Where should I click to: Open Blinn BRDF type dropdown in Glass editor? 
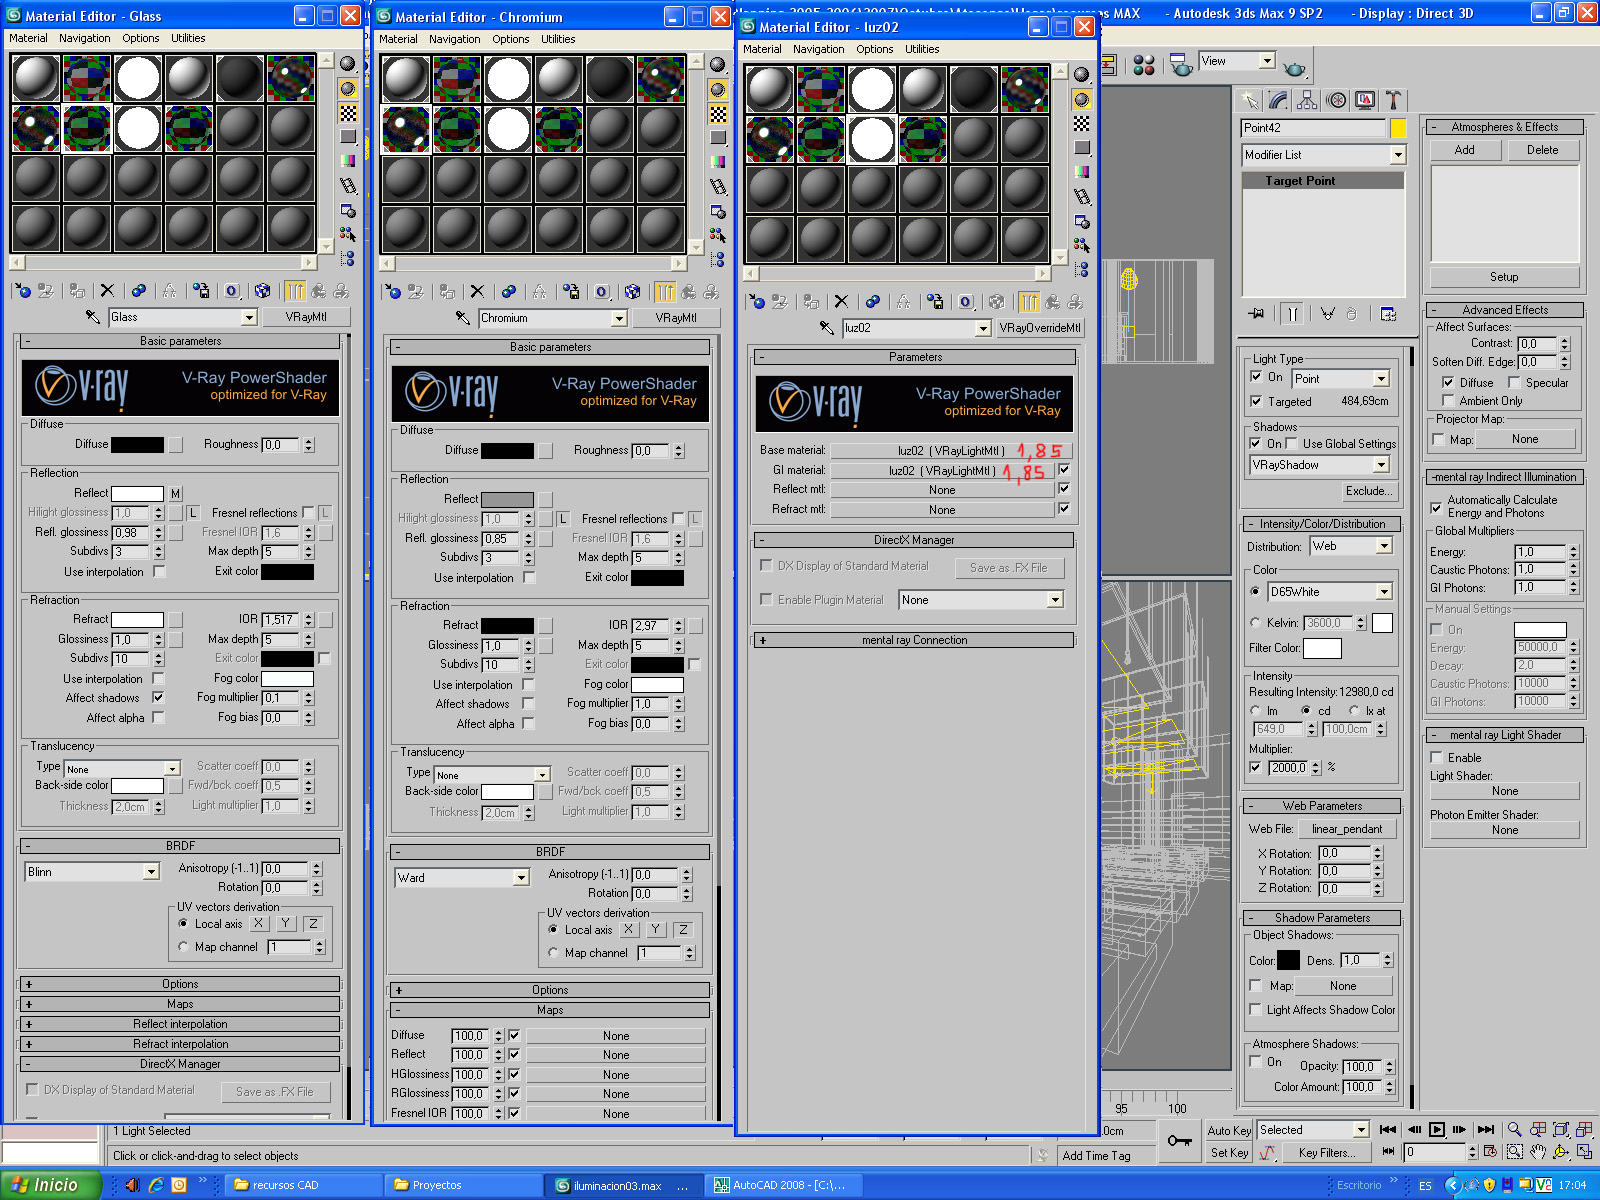(151, 872)
